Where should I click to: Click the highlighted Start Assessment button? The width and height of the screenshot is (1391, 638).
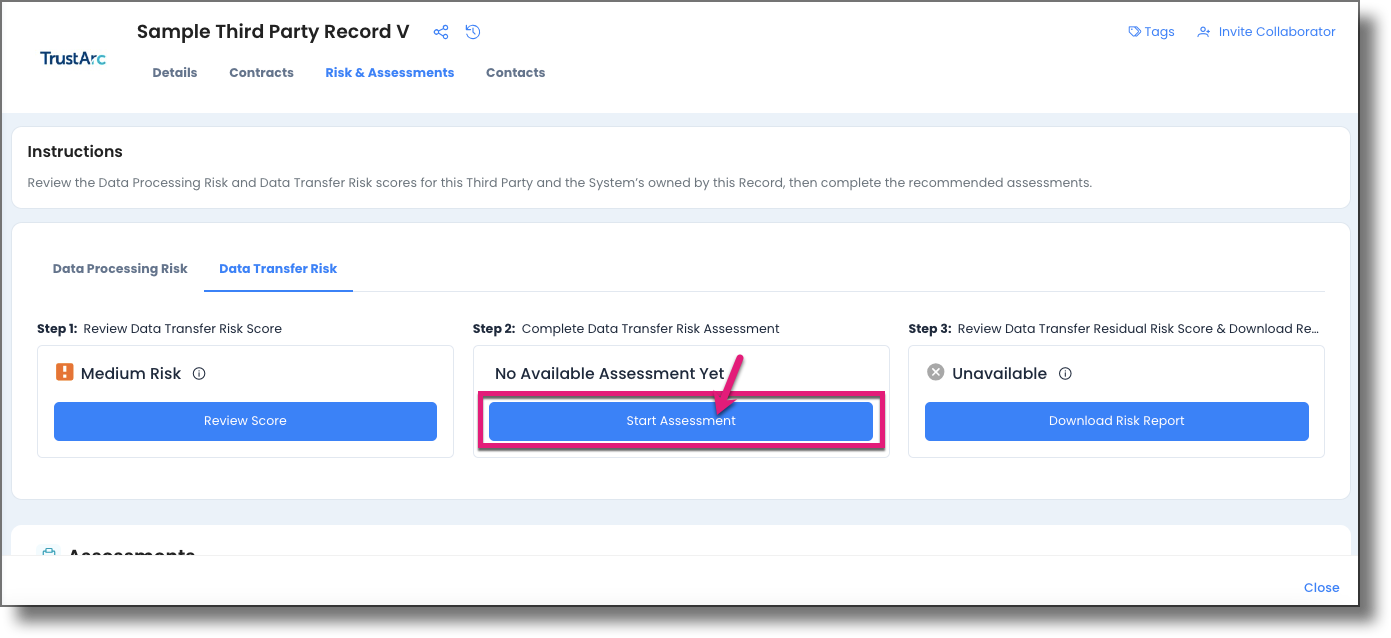point(681,421)
